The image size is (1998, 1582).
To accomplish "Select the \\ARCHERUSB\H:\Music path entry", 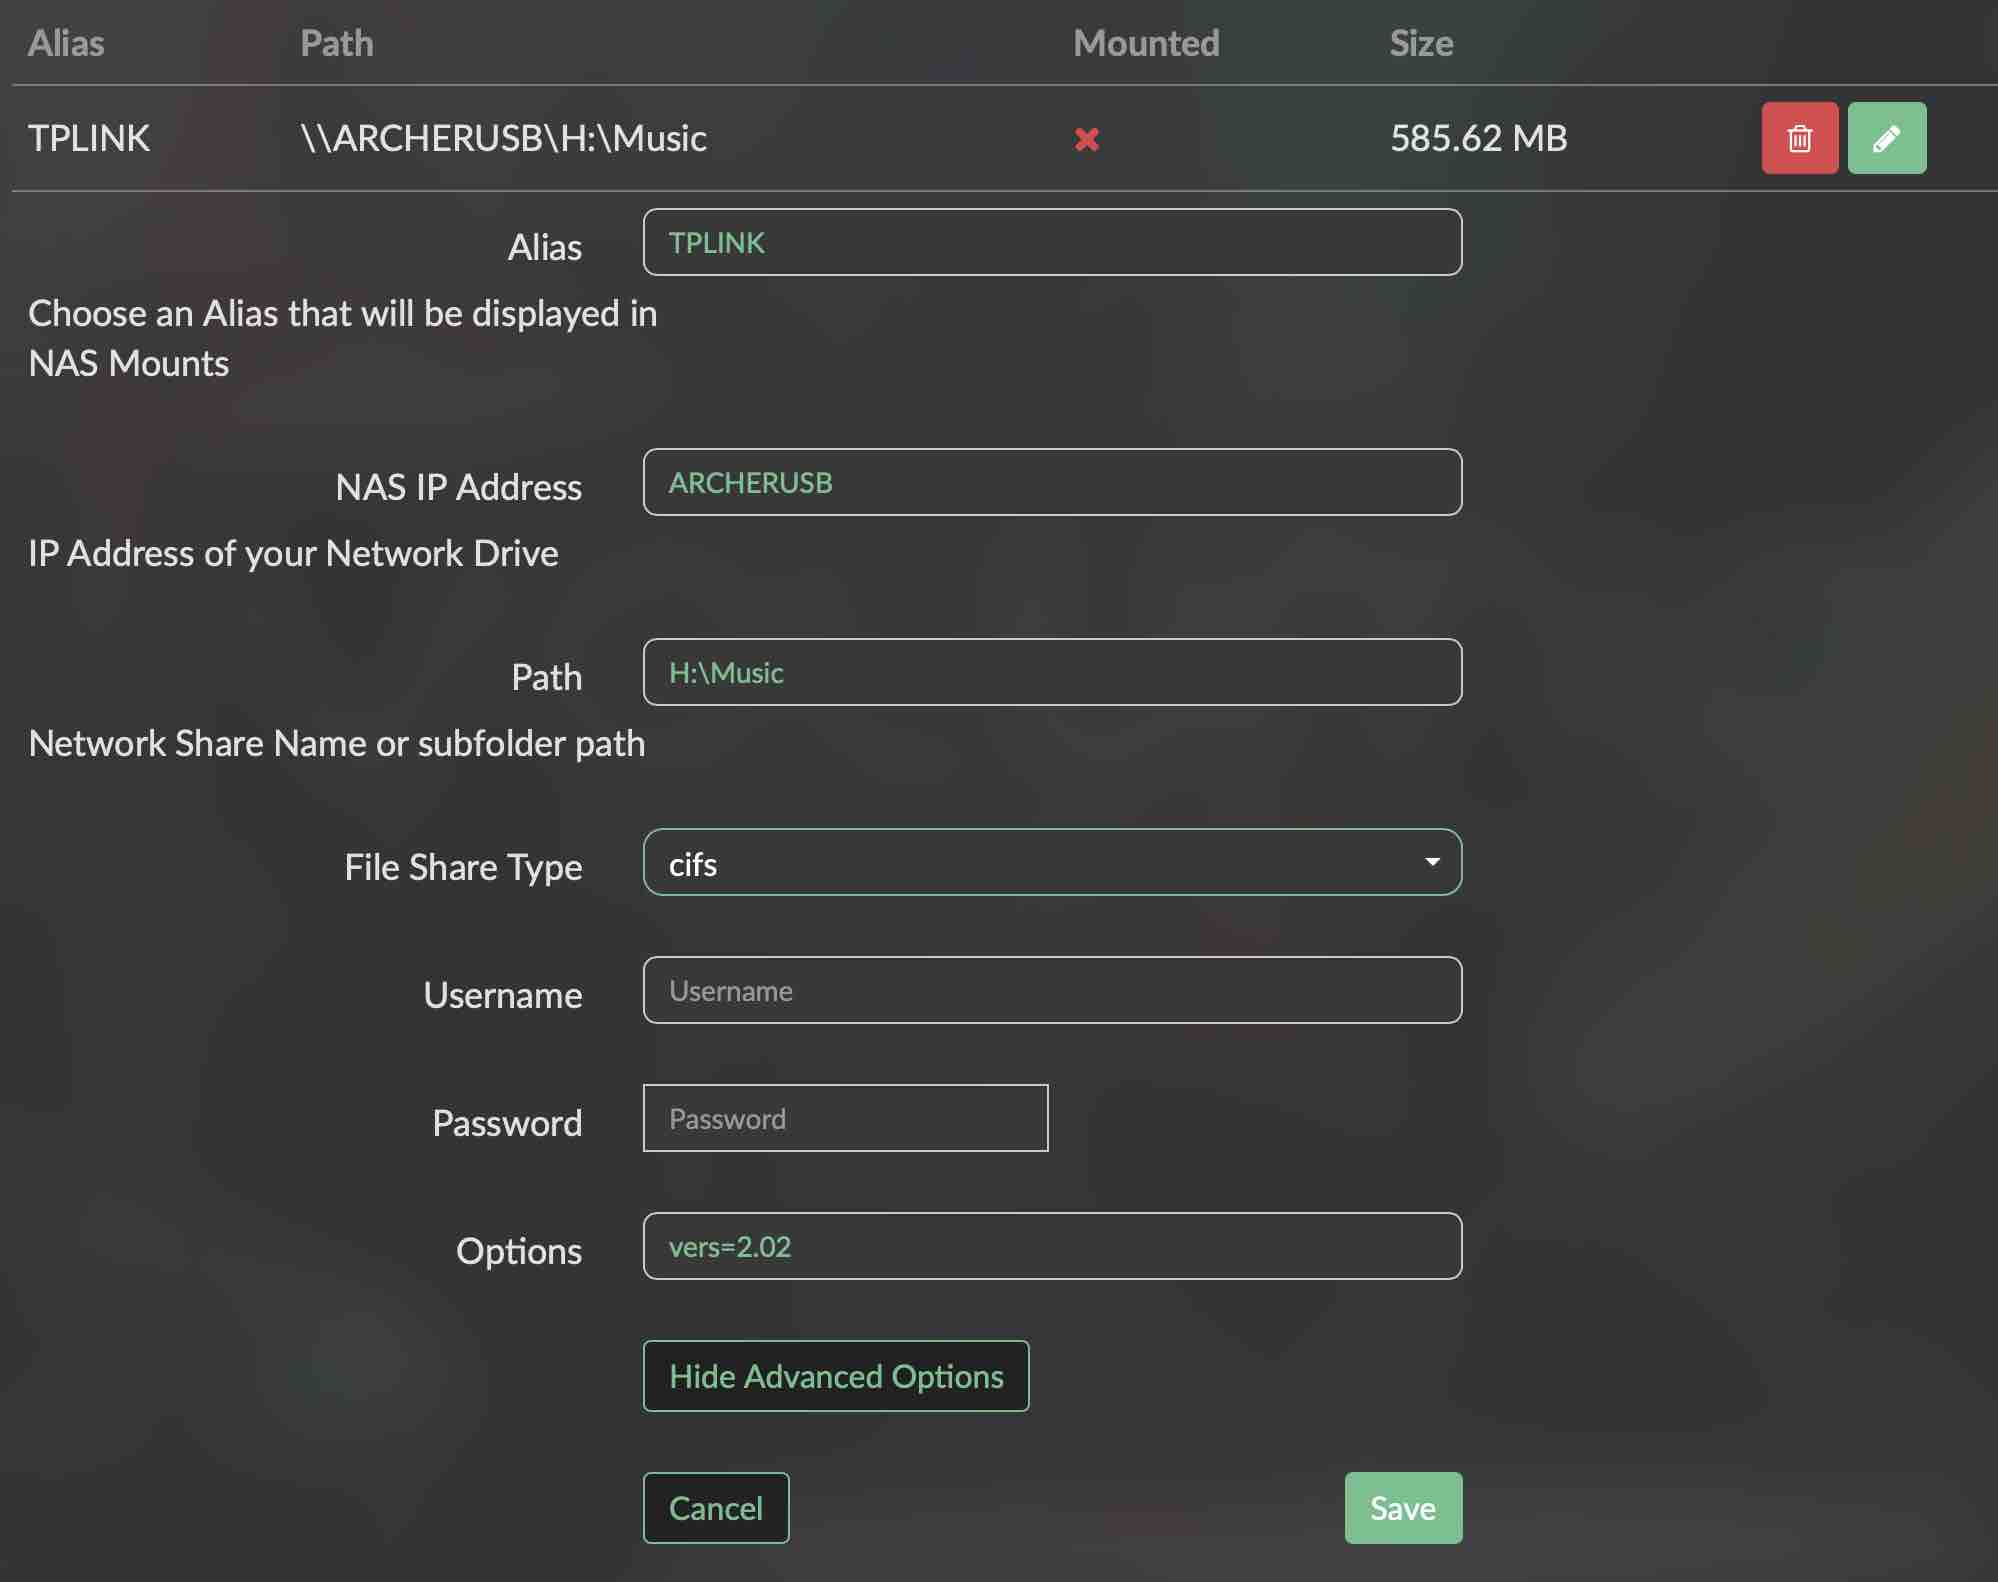I will (504, 138).
